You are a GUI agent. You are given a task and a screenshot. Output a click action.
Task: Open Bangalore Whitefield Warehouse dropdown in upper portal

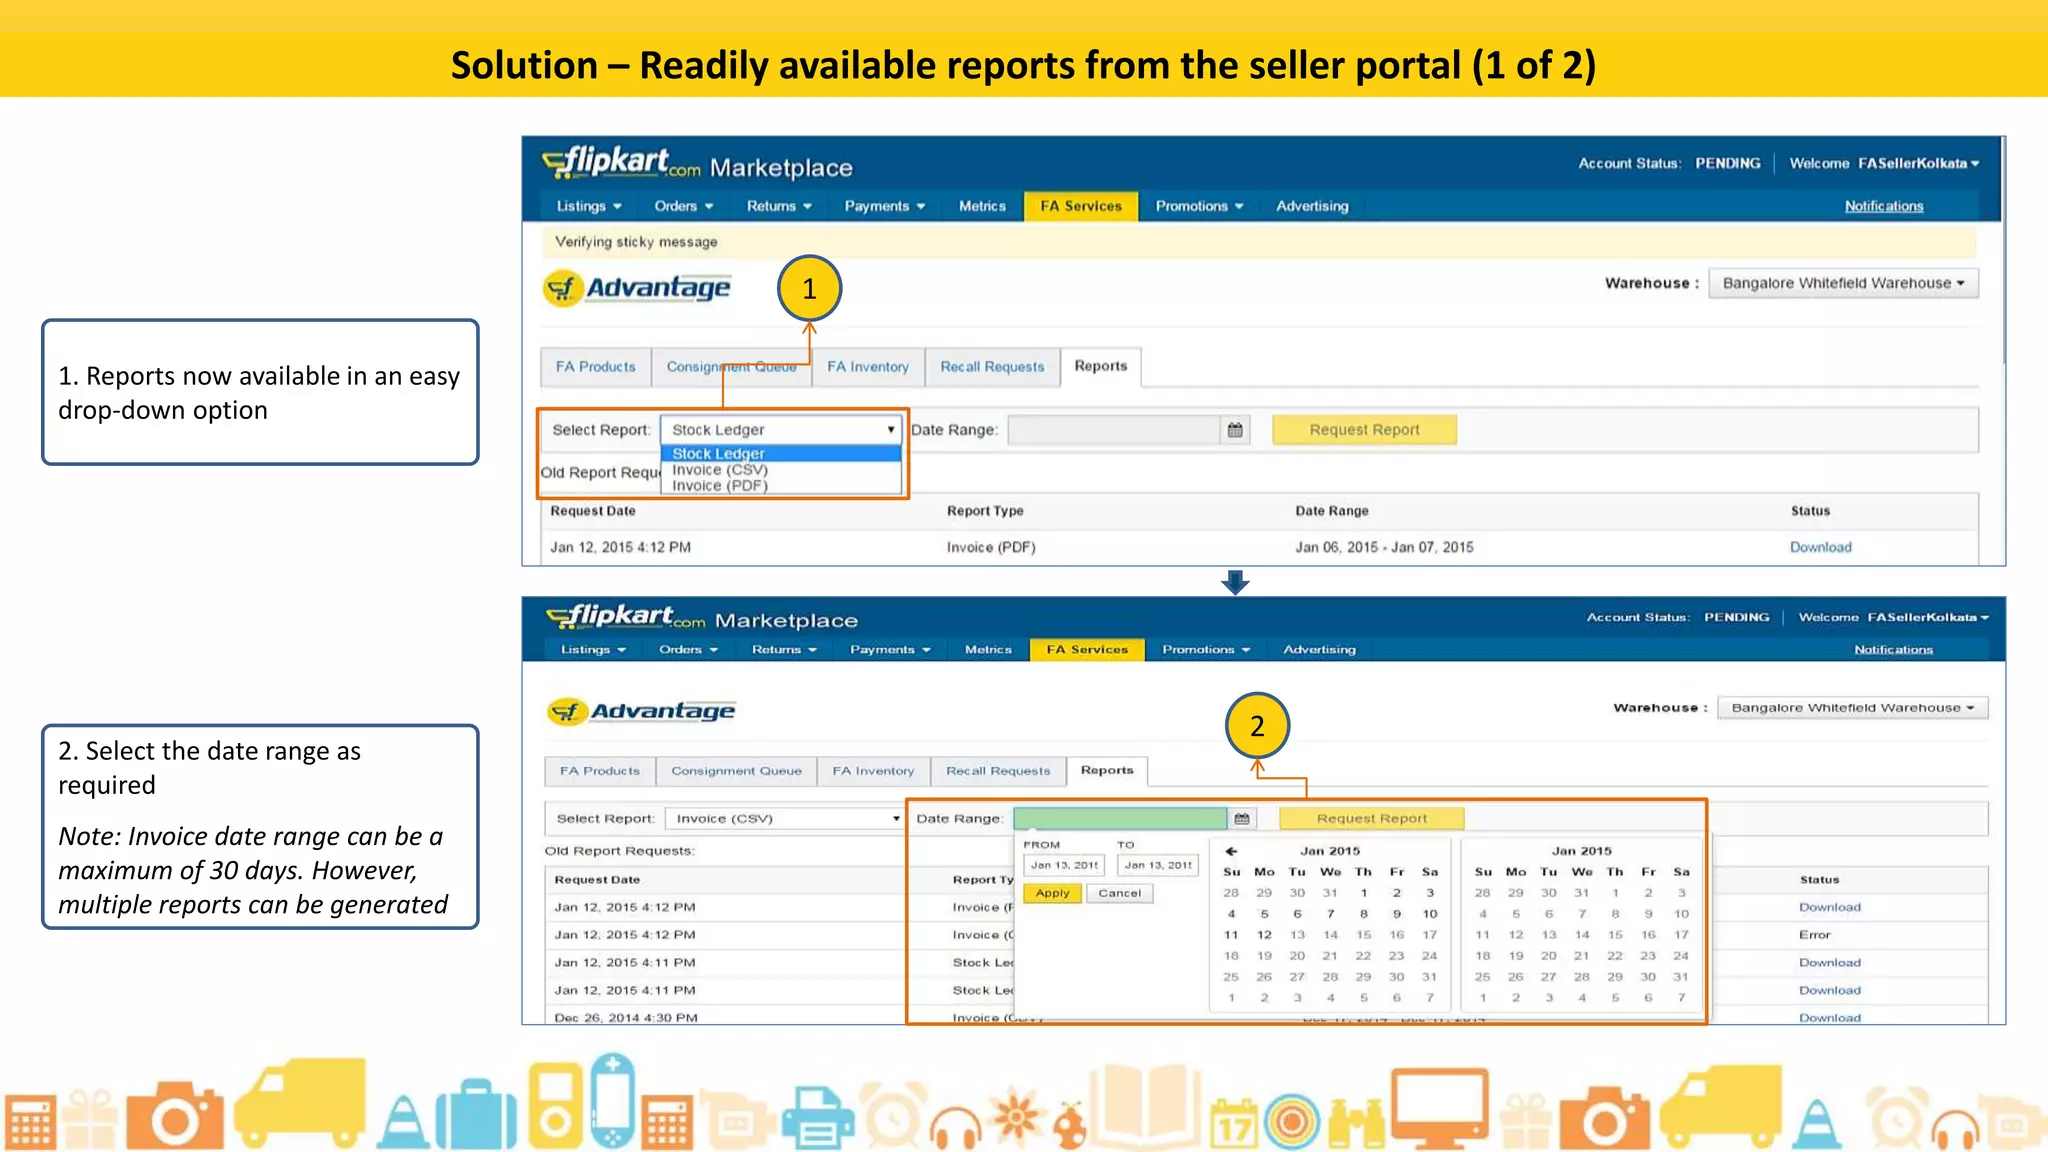pyautogui.click(x=1842, y=283)
